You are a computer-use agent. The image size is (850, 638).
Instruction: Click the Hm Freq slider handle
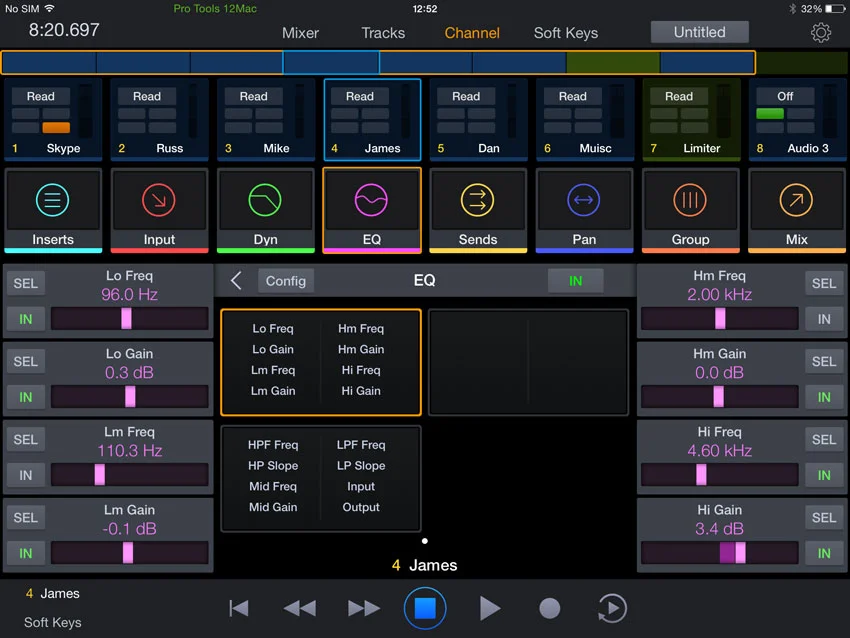pos(720,319)
